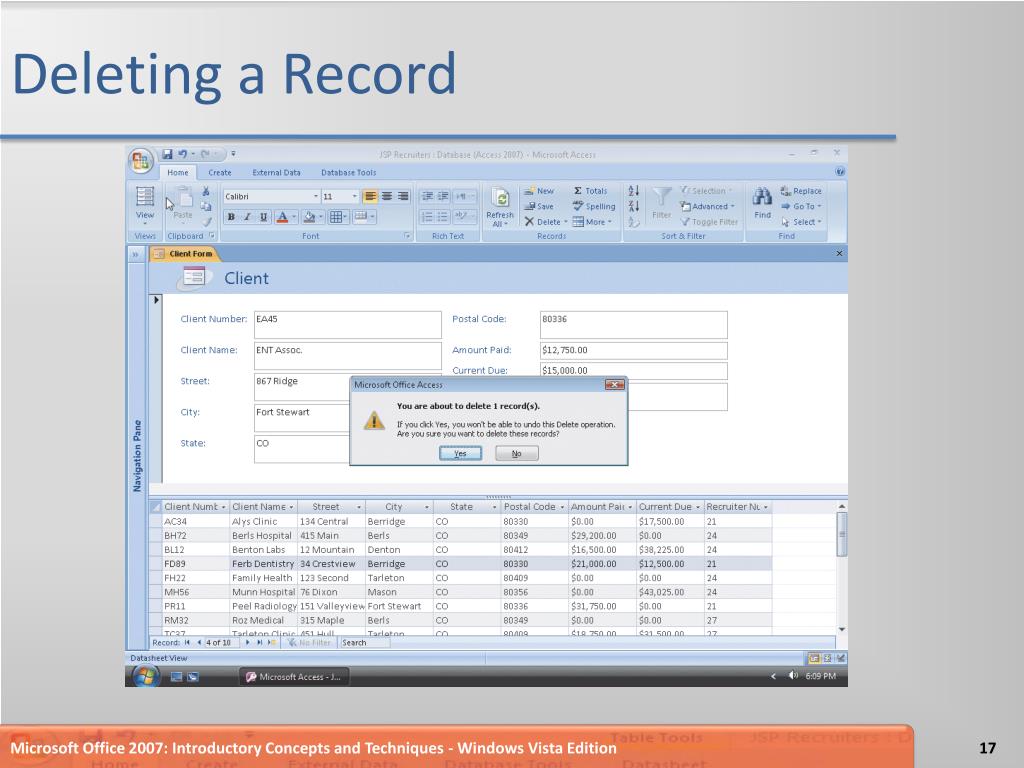Click Save record in Records group
Viewport: 1024px width, 768px height.
click(539, 206)
